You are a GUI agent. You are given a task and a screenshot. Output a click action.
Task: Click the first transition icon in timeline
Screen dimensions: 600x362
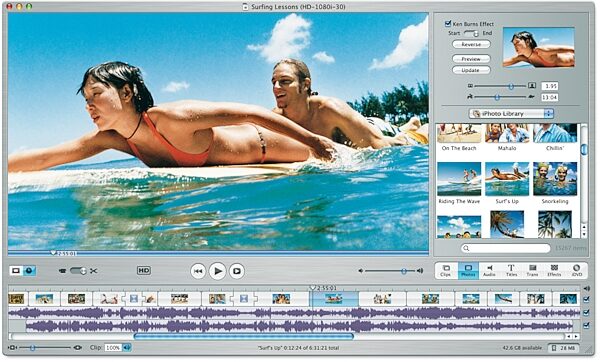[x=134, y=299]
